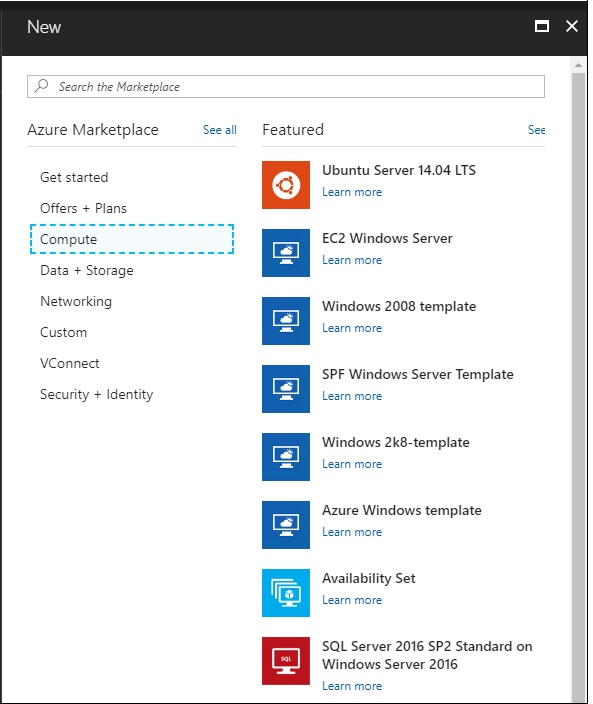Click the Ubuntu Server 14.04 LTS icon
The width and height of the screenshot is (593, 704).
[x=286, y=185]
